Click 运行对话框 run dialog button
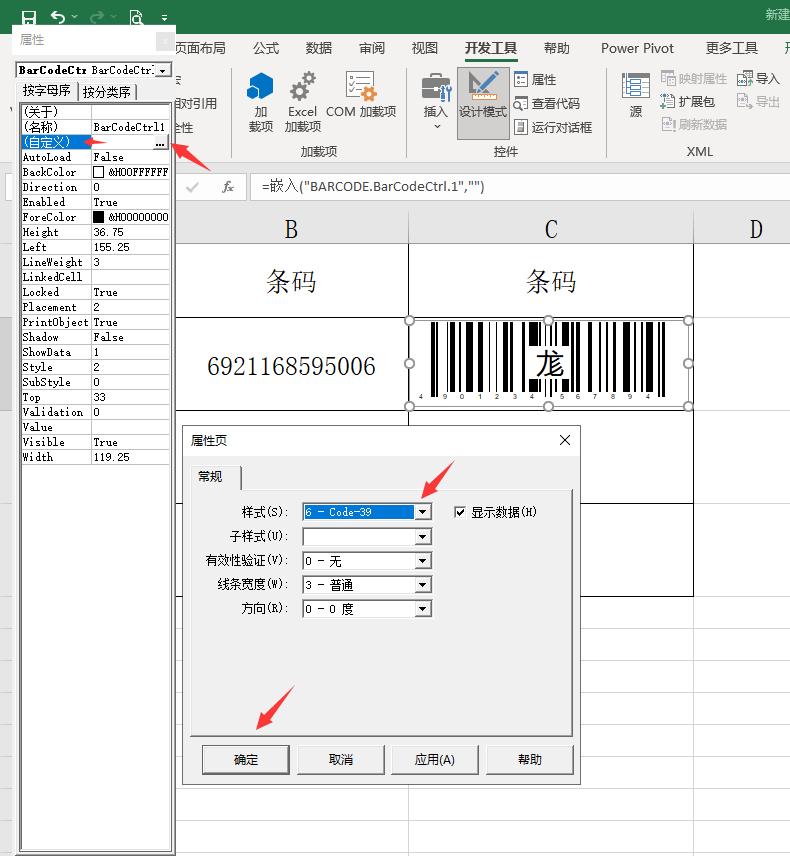 click(x=553, y=127)
